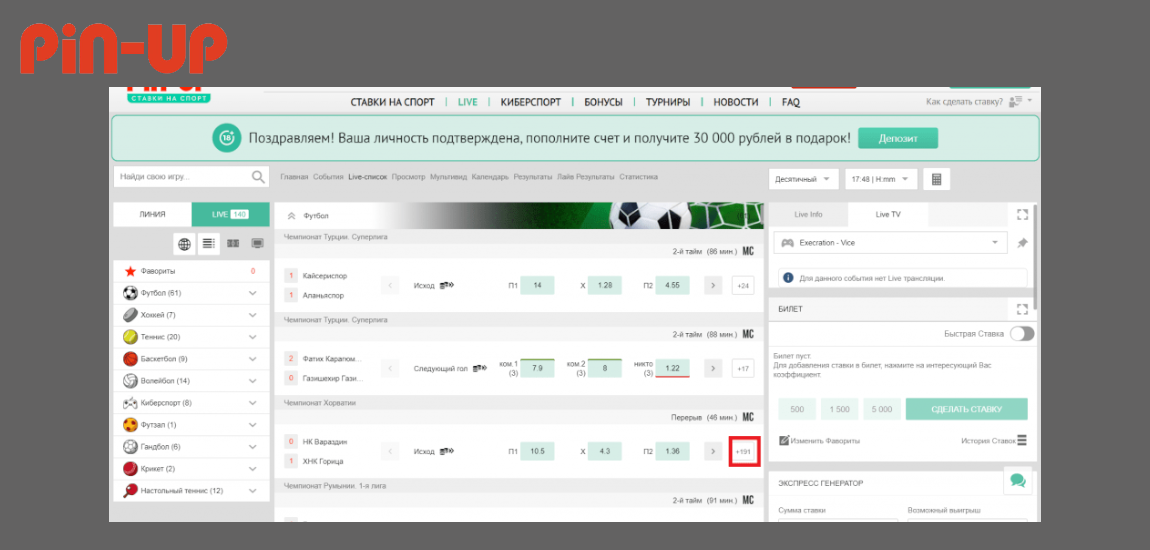
Task: Open the Календарь link
Action: pos(490,177)
